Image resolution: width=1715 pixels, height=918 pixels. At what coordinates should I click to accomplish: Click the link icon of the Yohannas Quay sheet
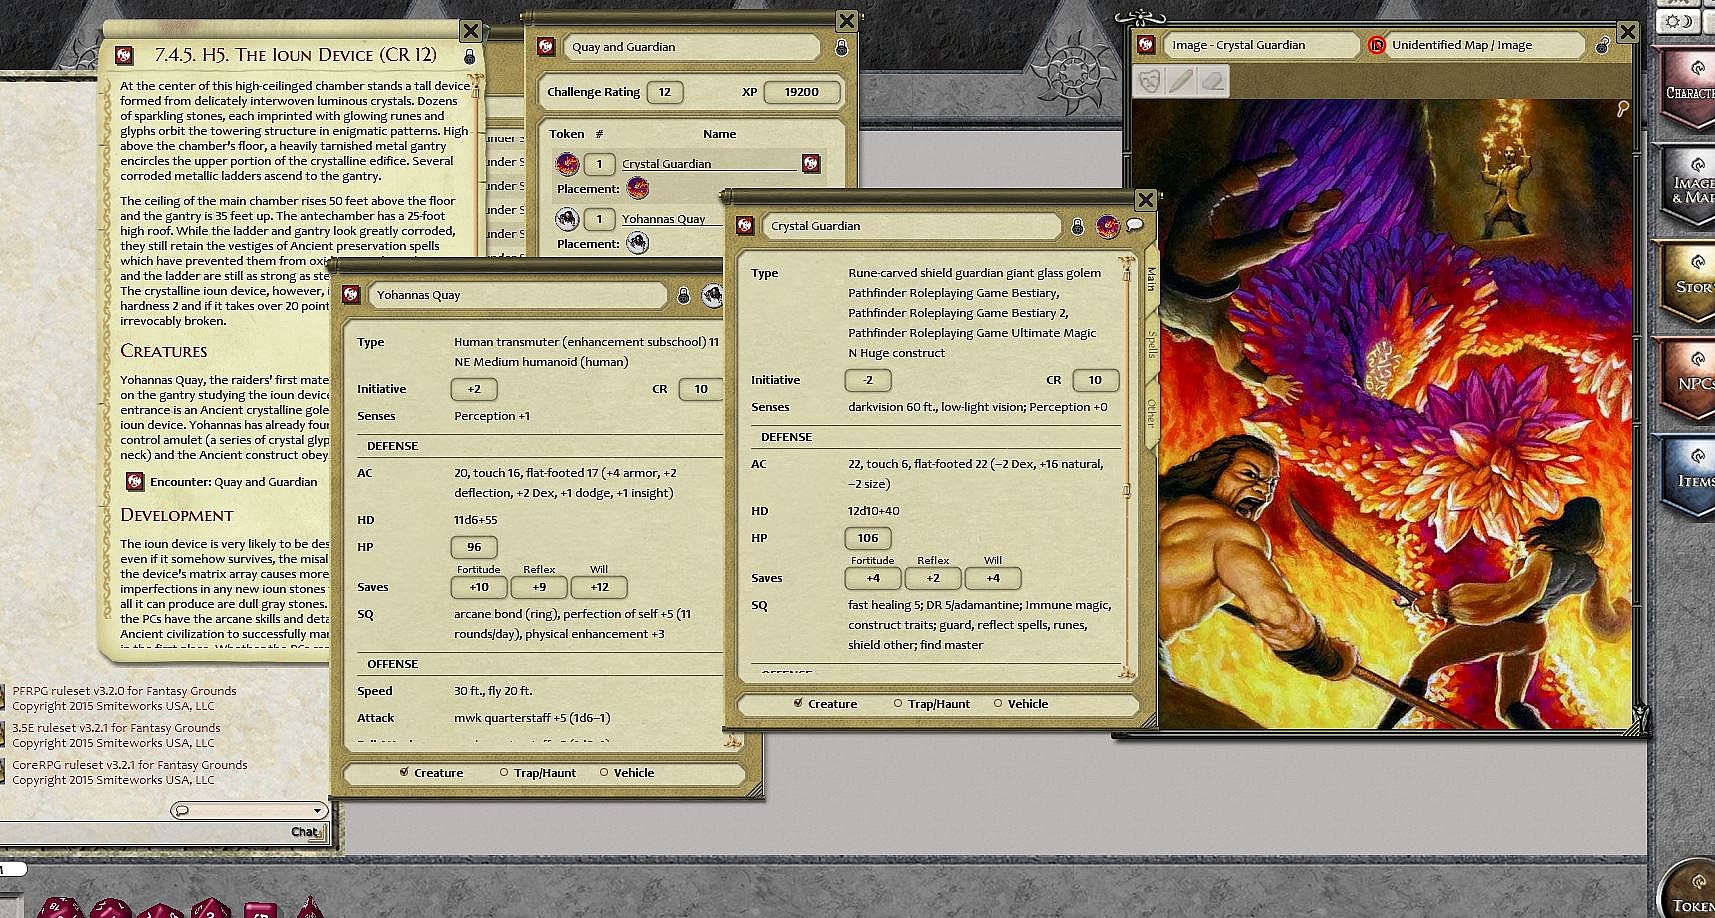(x=351, y=295)
